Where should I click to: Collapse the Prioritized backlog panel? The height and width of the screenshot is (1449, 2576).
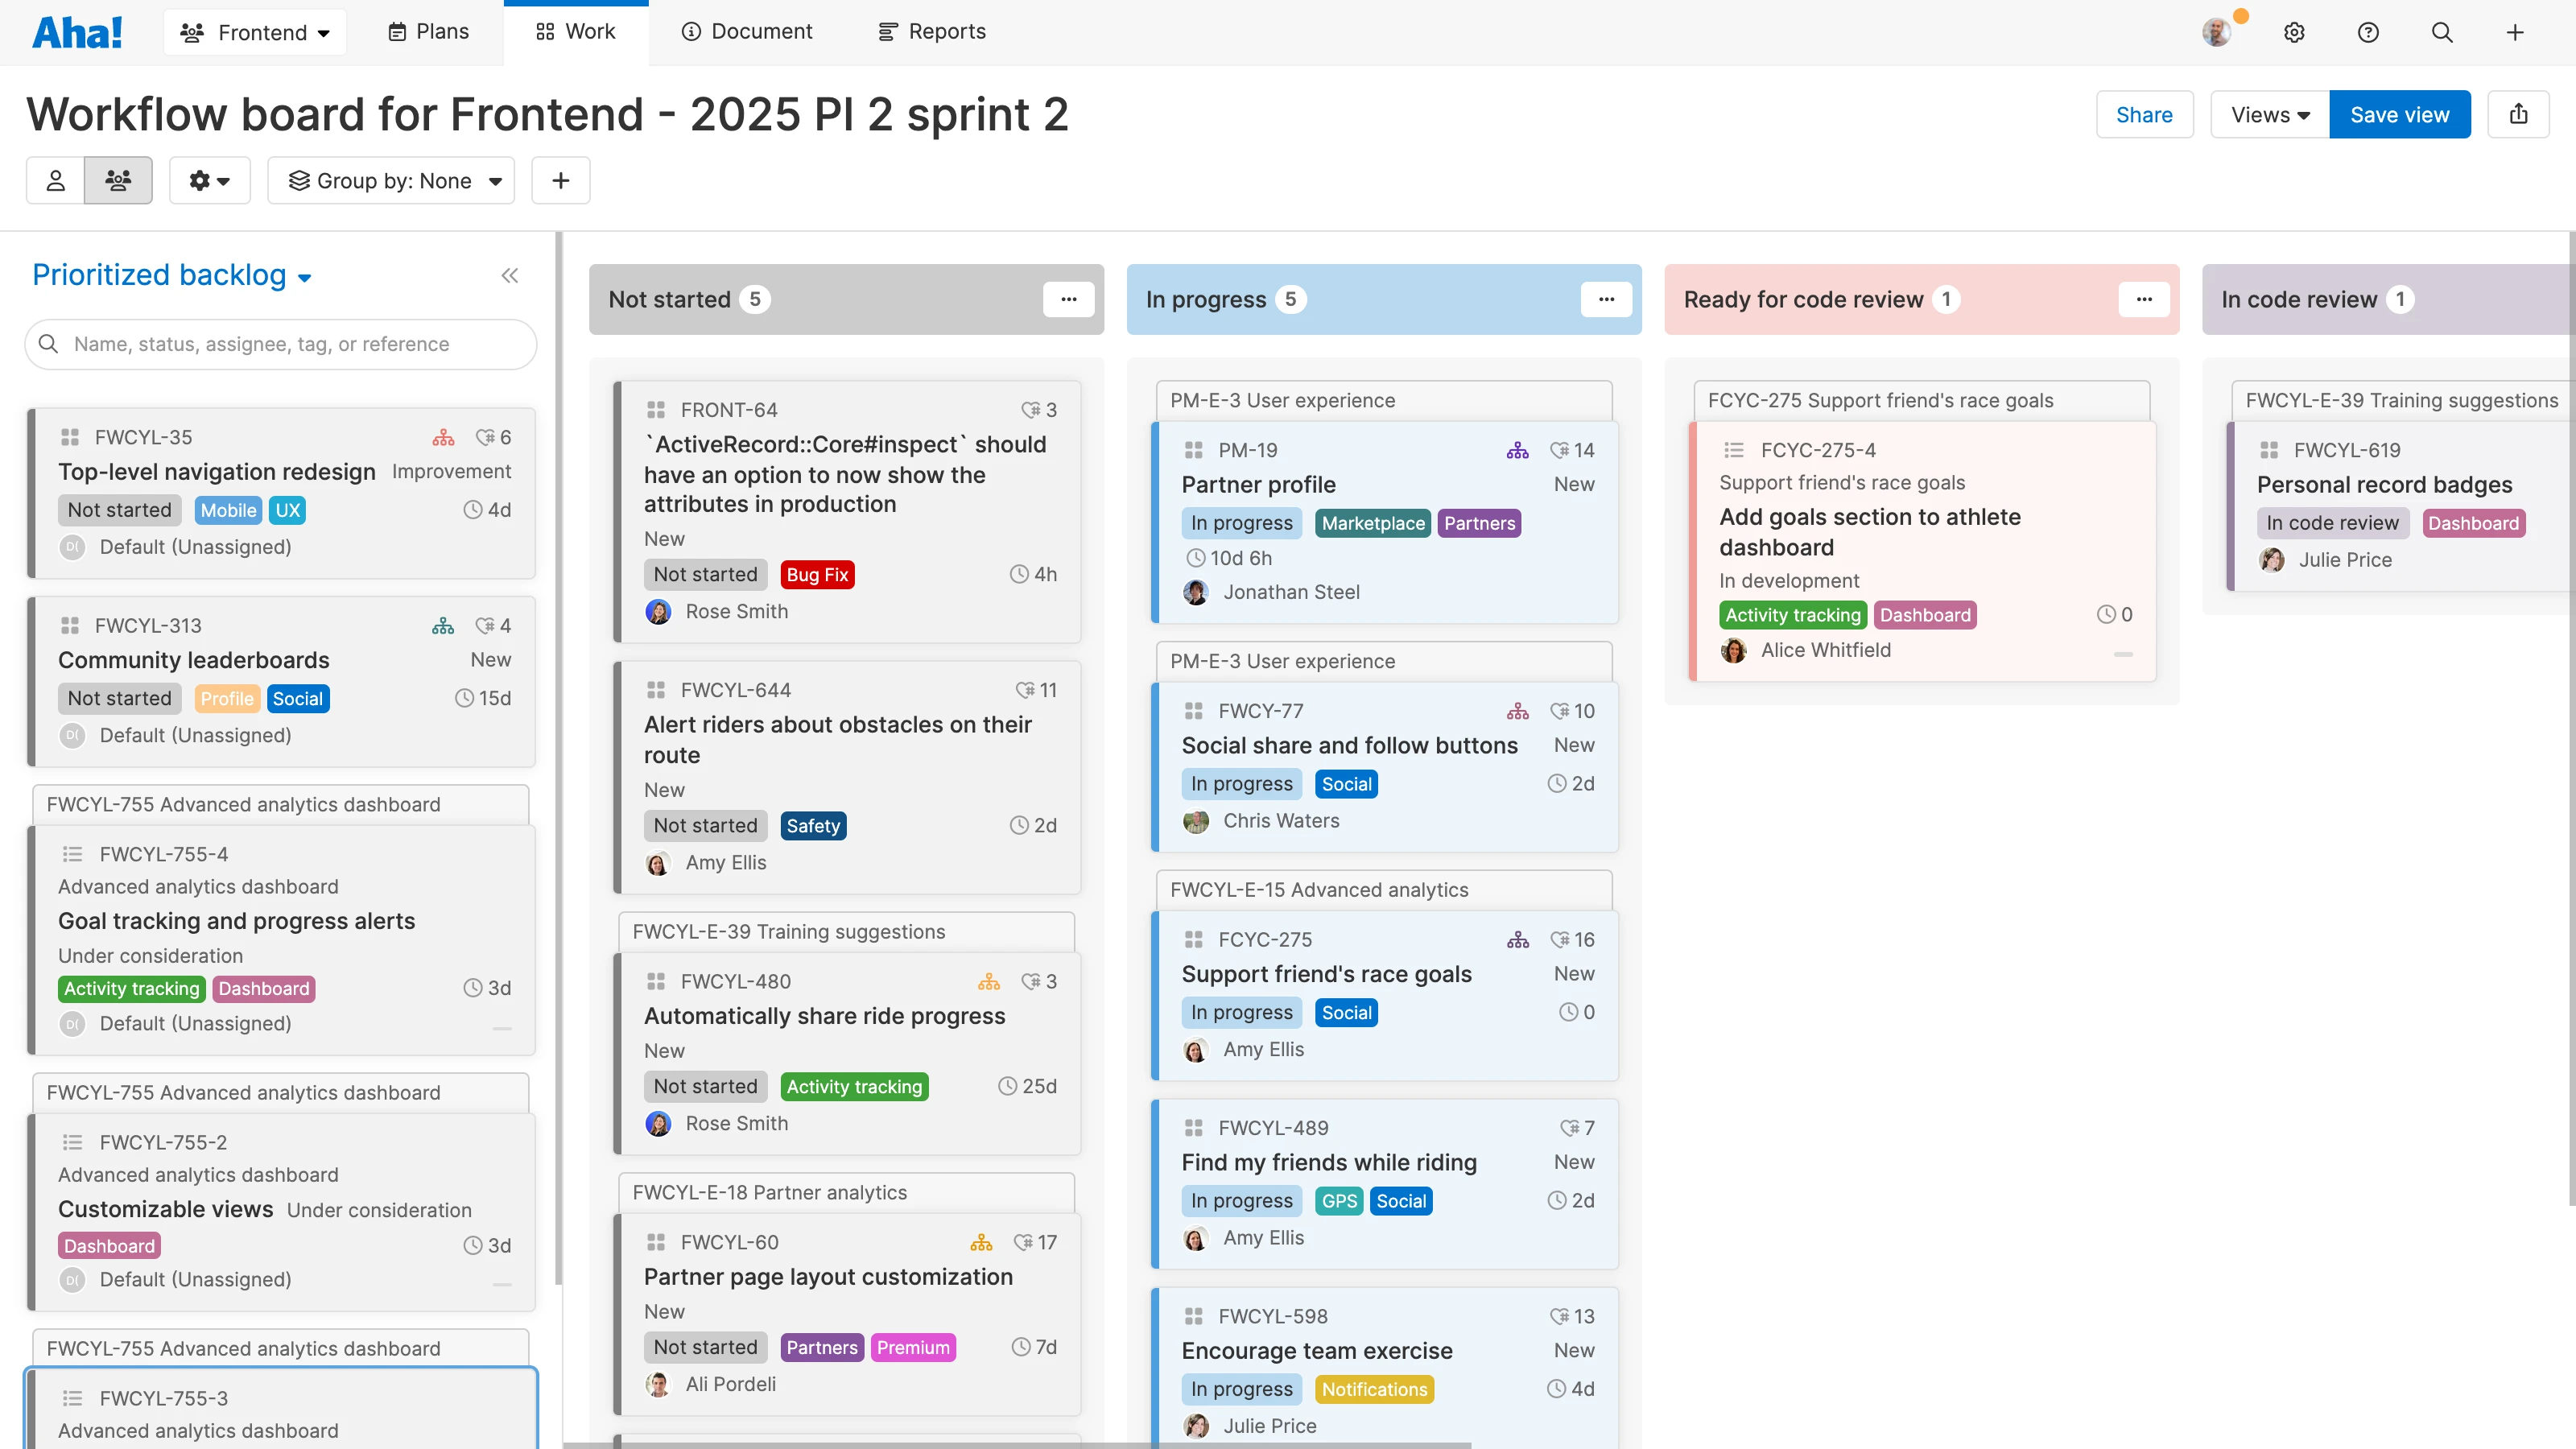[510, 275]
